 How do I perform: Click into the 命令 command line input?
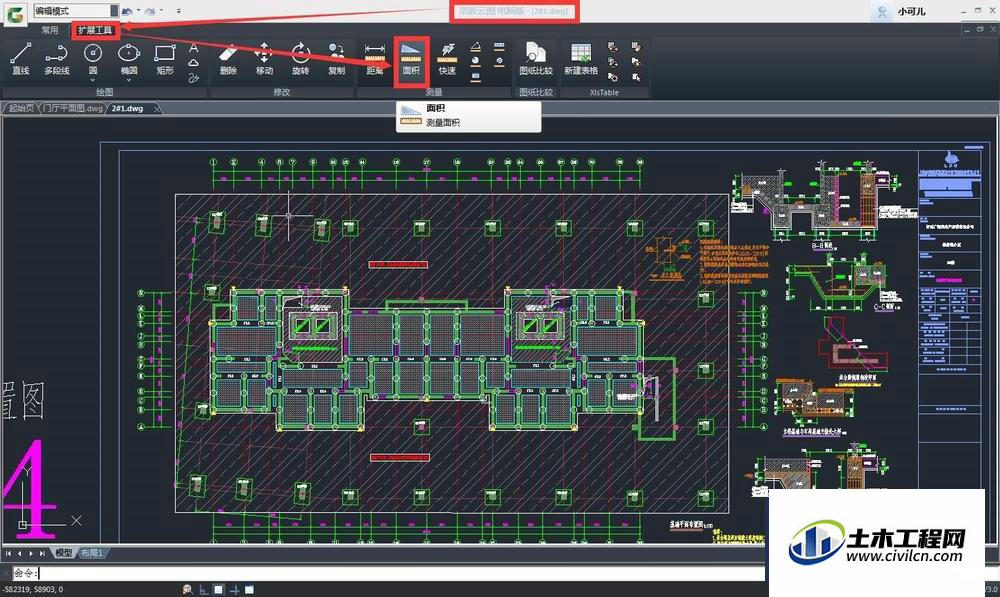(x=389, y=573)
